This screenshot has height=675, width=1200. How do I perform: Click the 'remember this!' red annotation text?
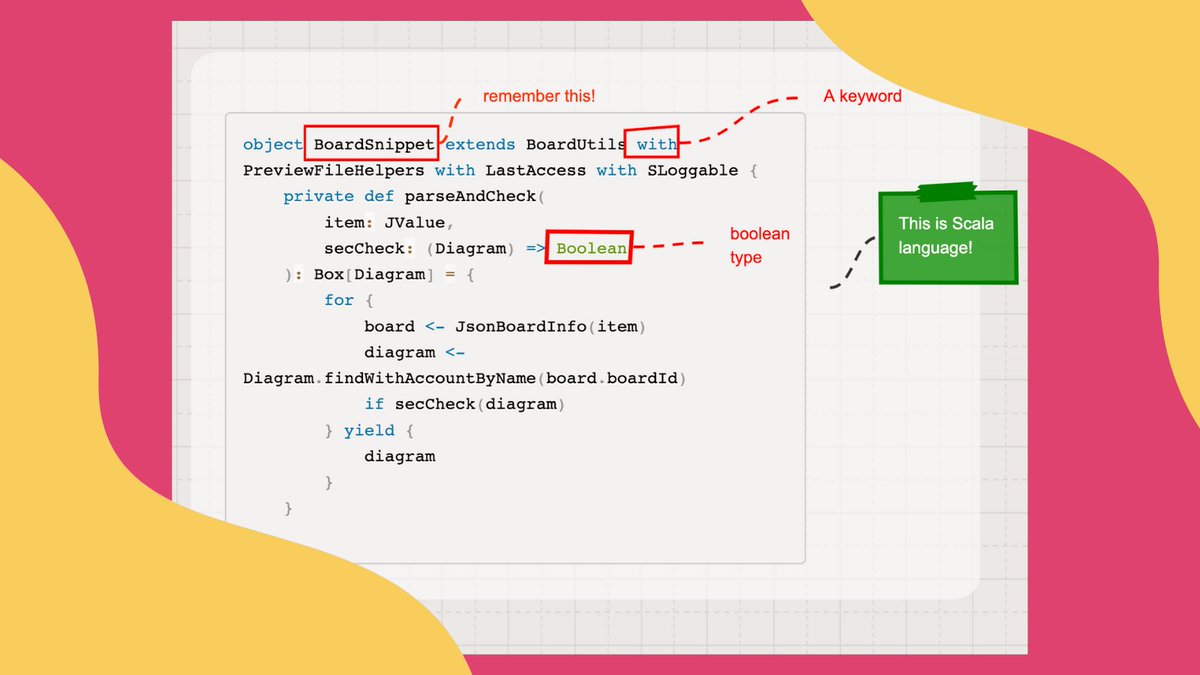coord(539,97)
